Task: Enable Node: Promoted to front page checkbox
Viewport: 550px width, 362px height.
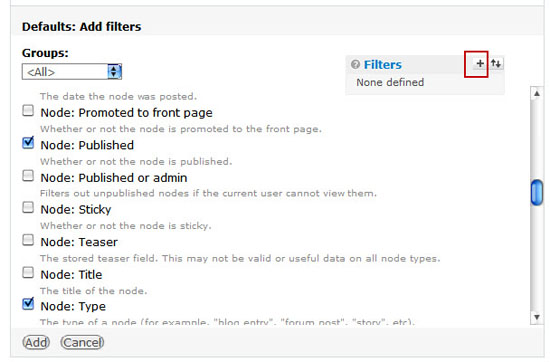Action: [28, 110]
